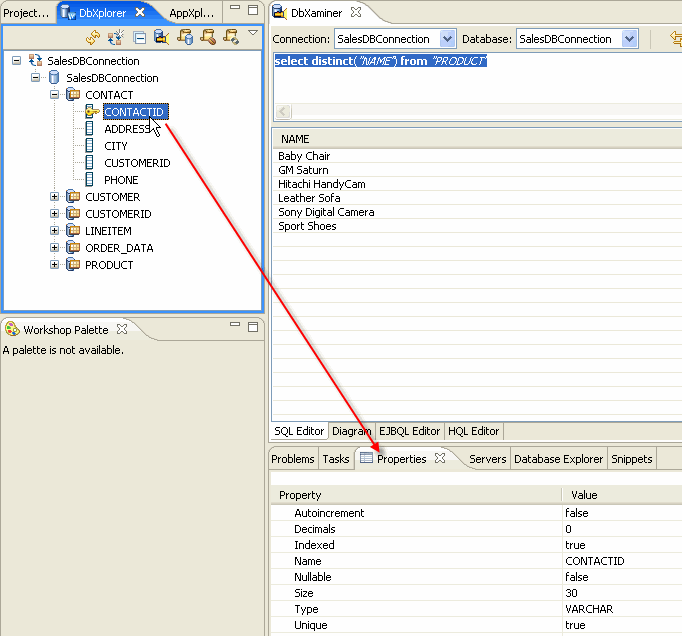Close the DbXaminer editor tab
This screenshot has height=636, width=682.
pos(356,12)
